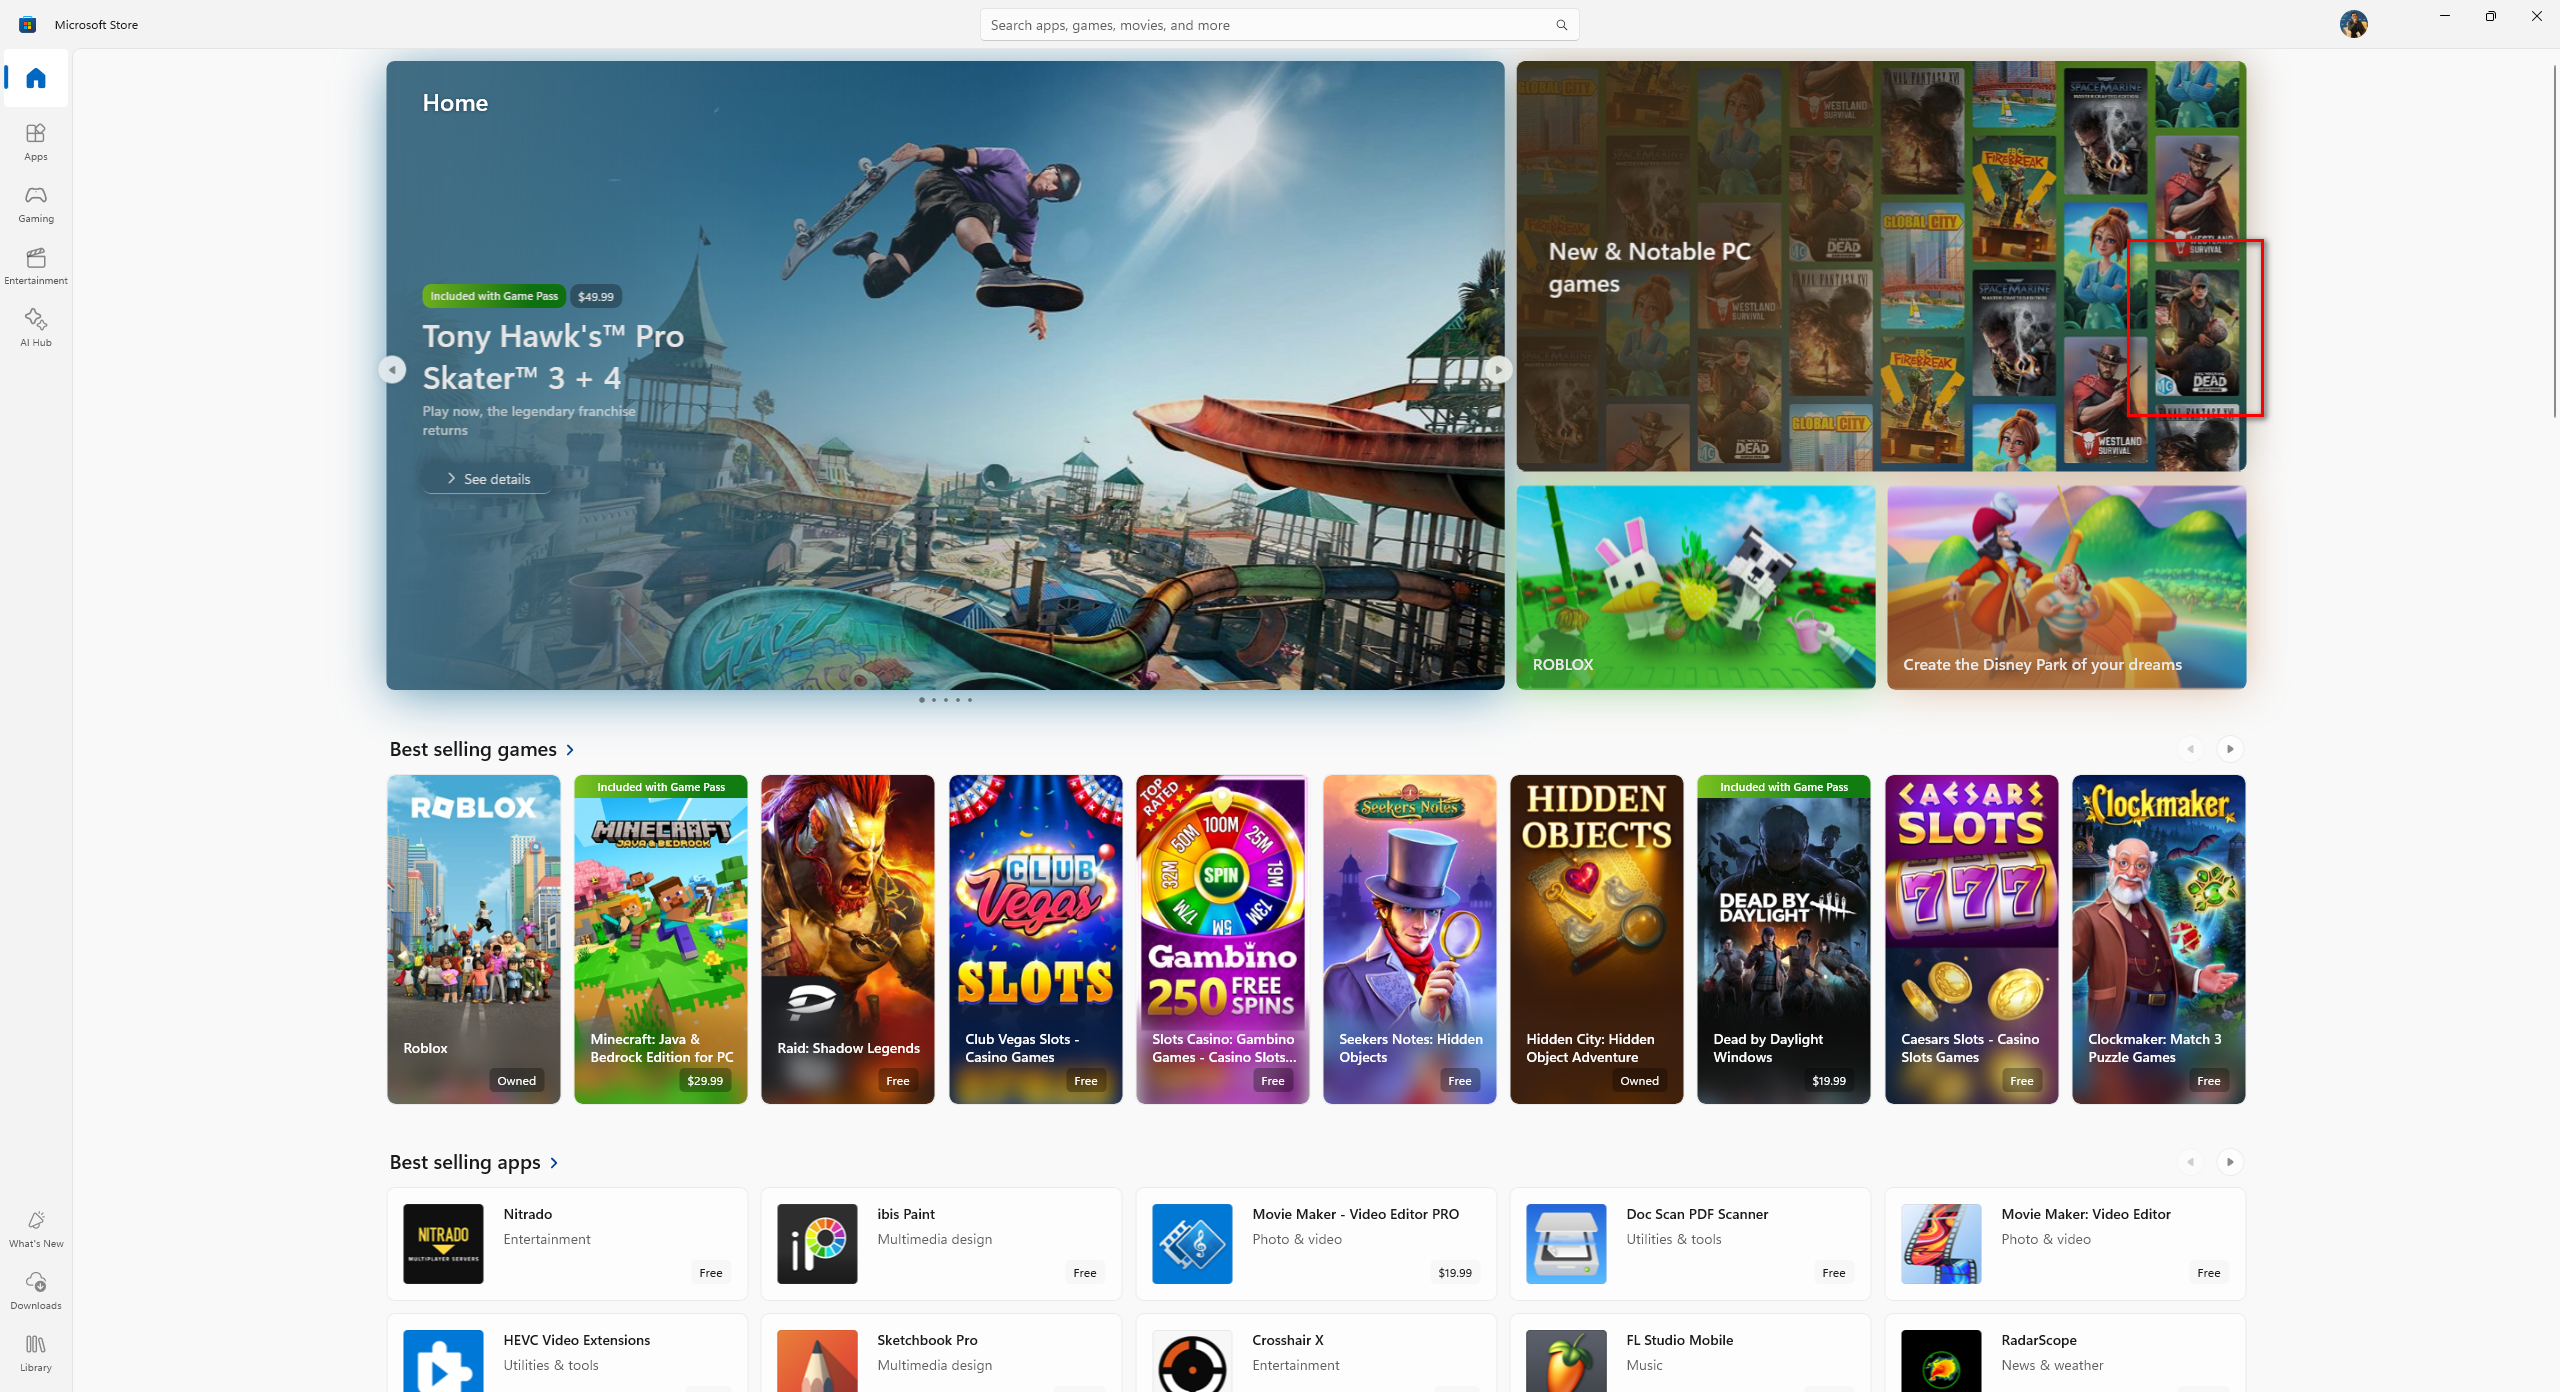
Task: Open the ROBLOX promo tile
Action: tap(1696, 587)
